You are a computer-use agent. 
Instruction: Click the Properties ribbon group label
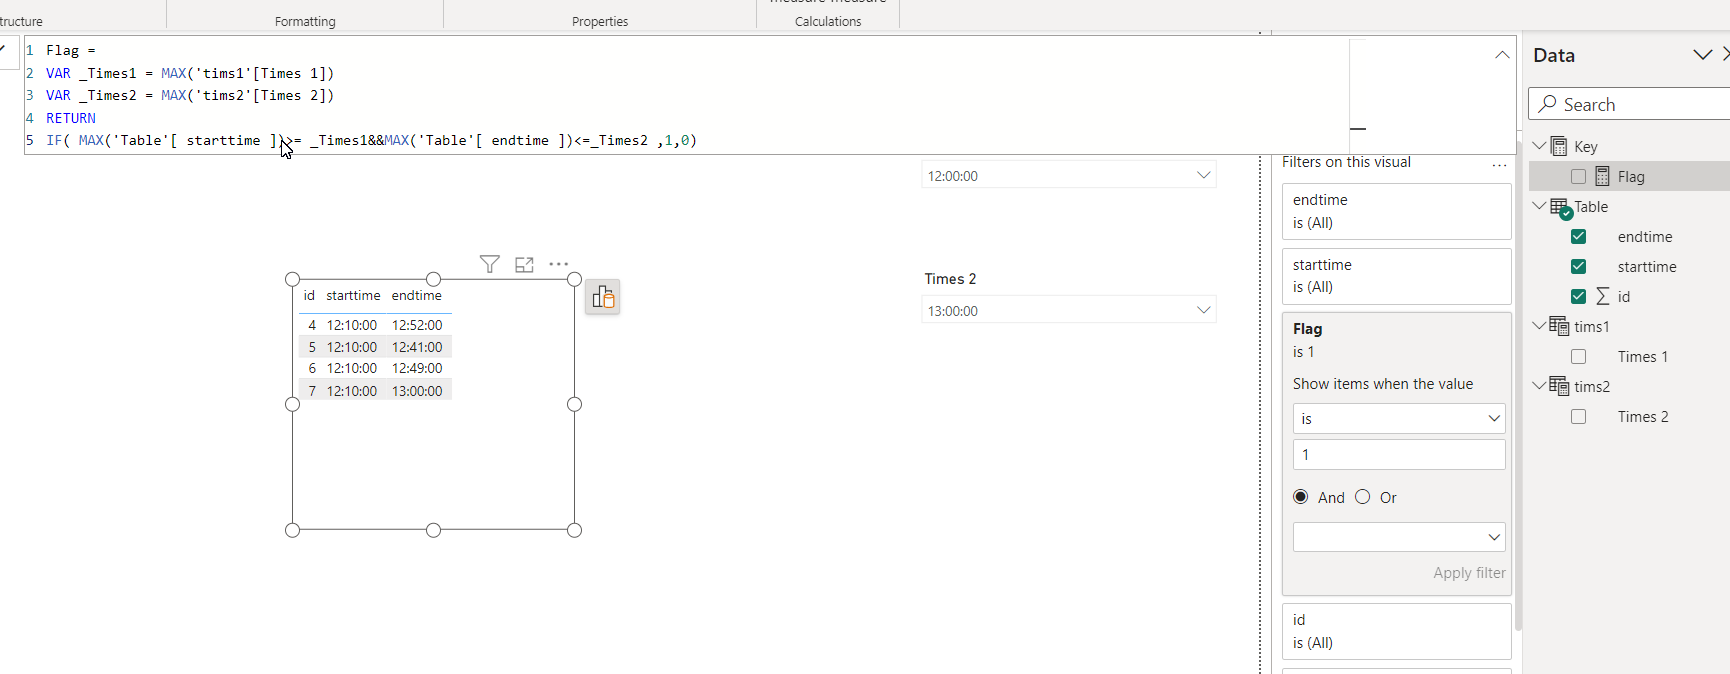point(600,21)
